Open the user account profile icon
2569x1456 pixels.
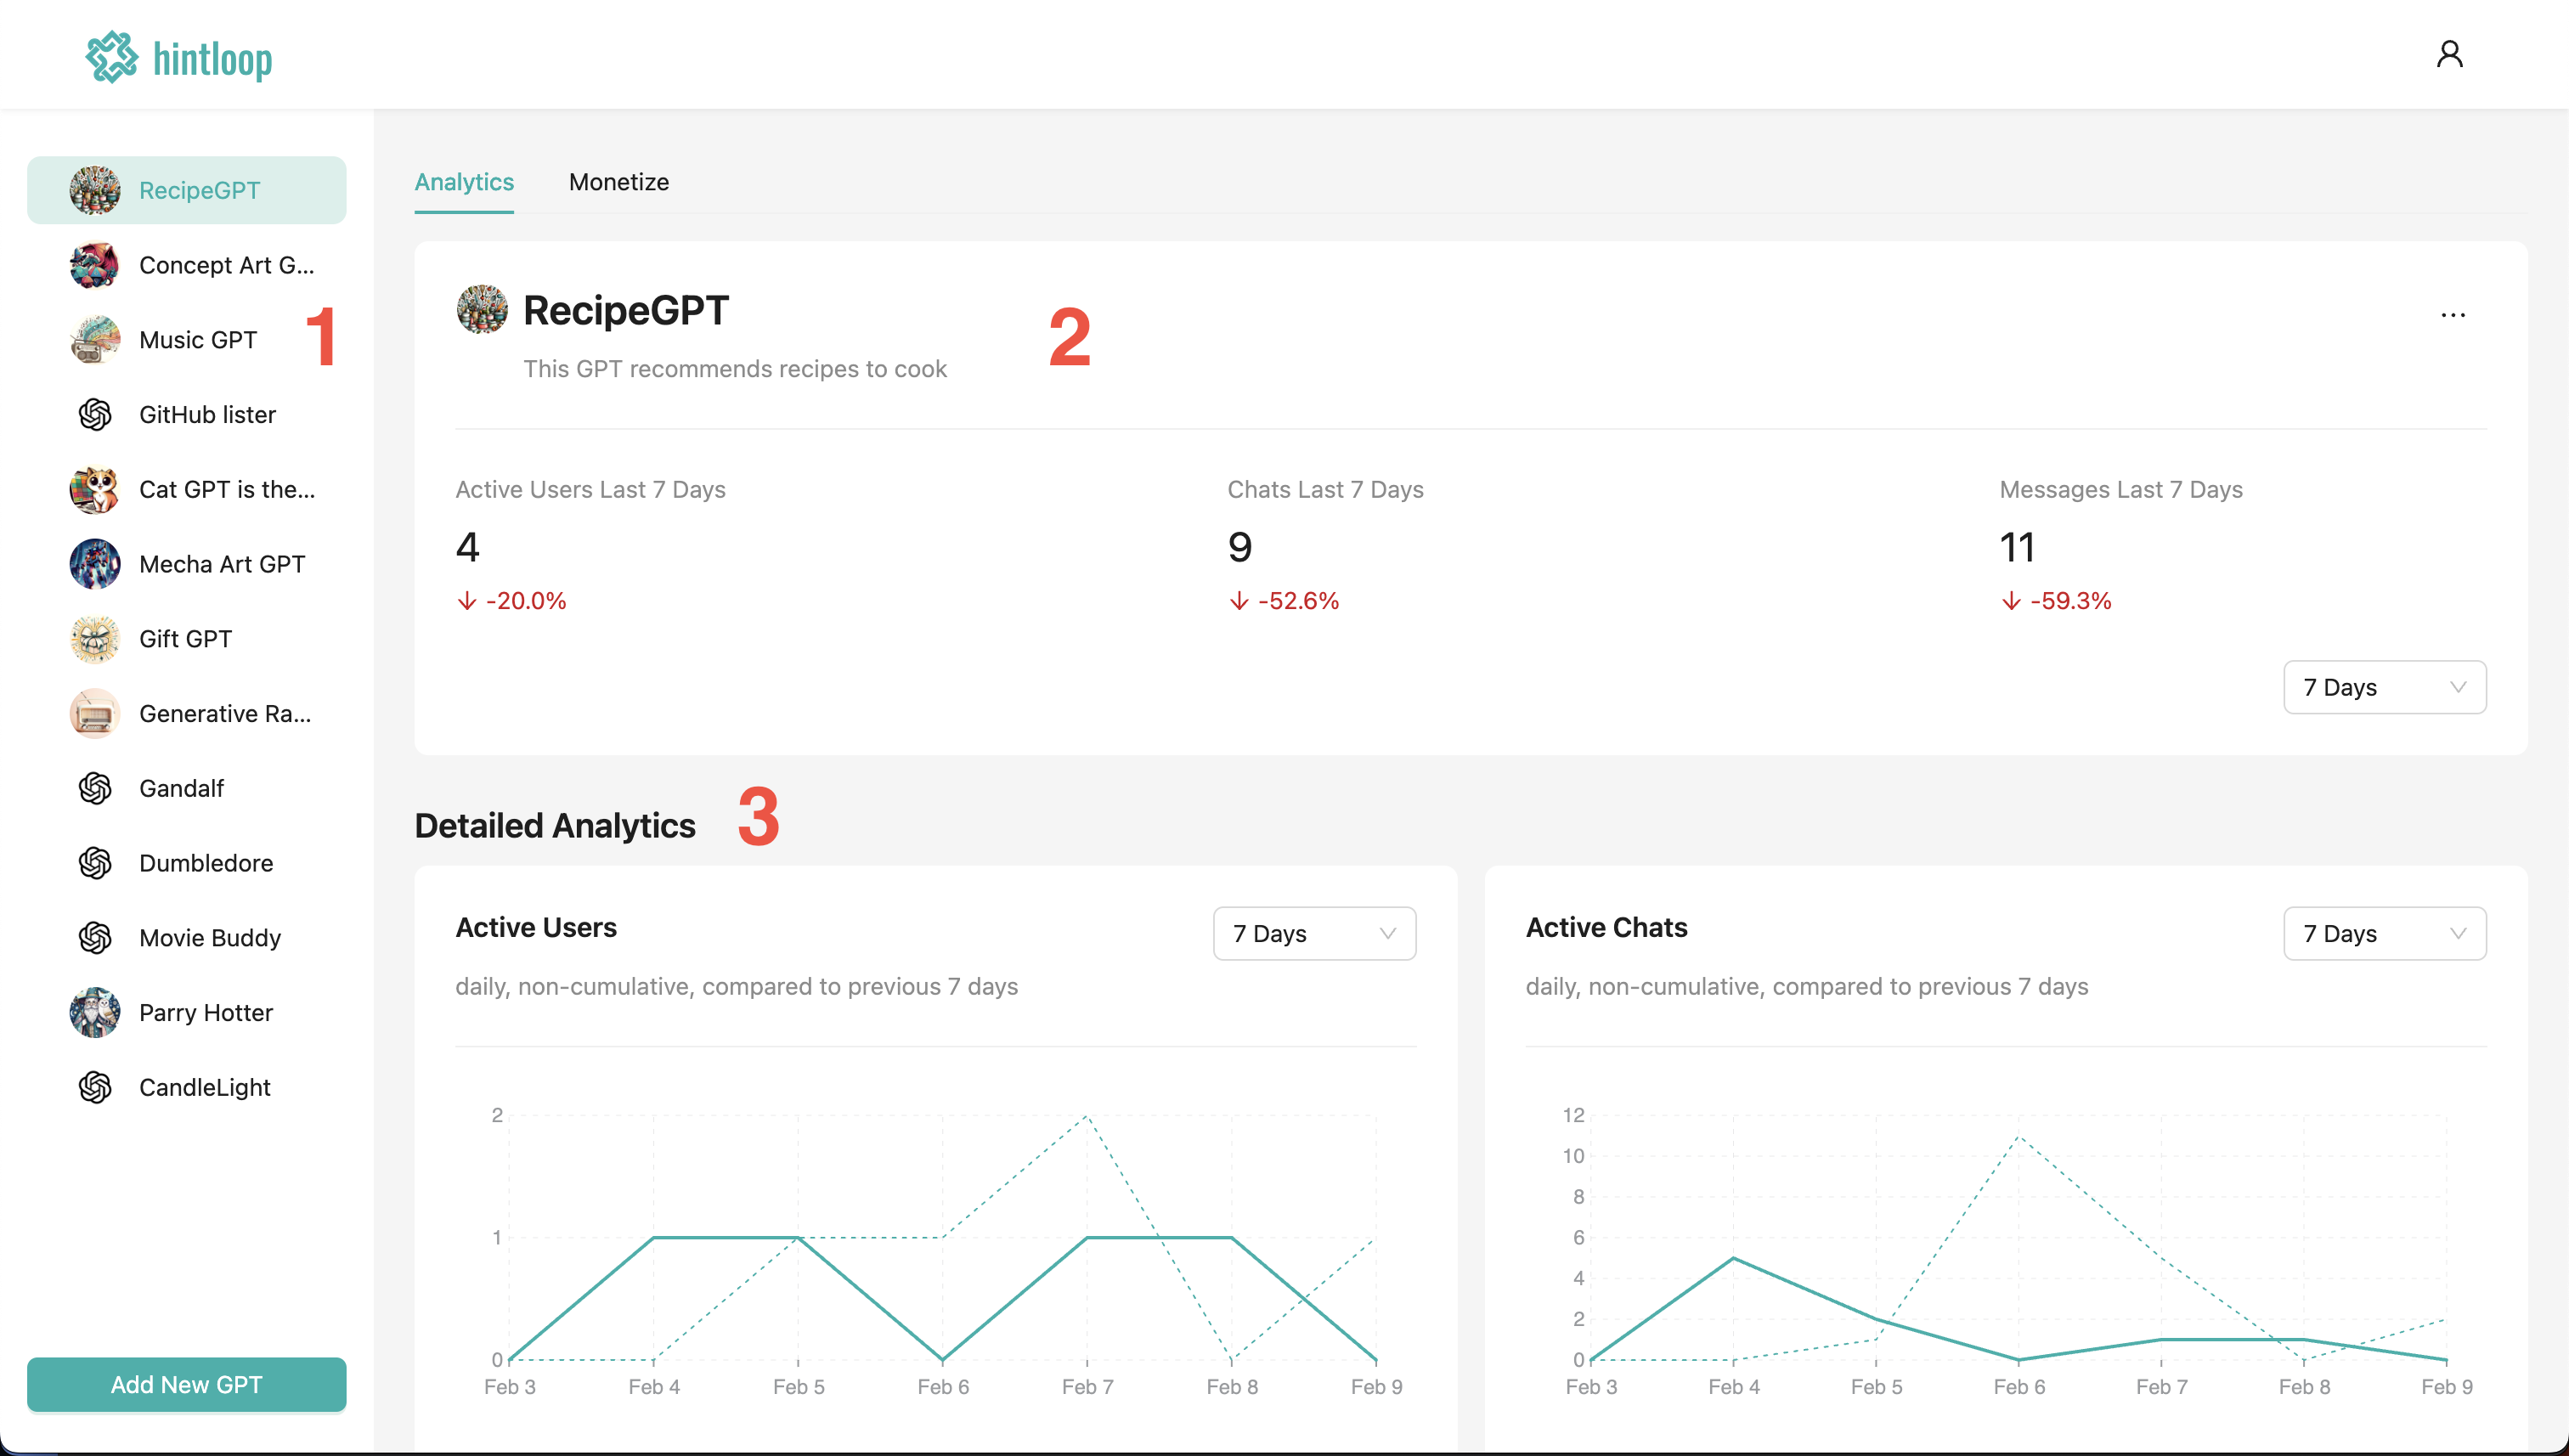coord(2449,54)
